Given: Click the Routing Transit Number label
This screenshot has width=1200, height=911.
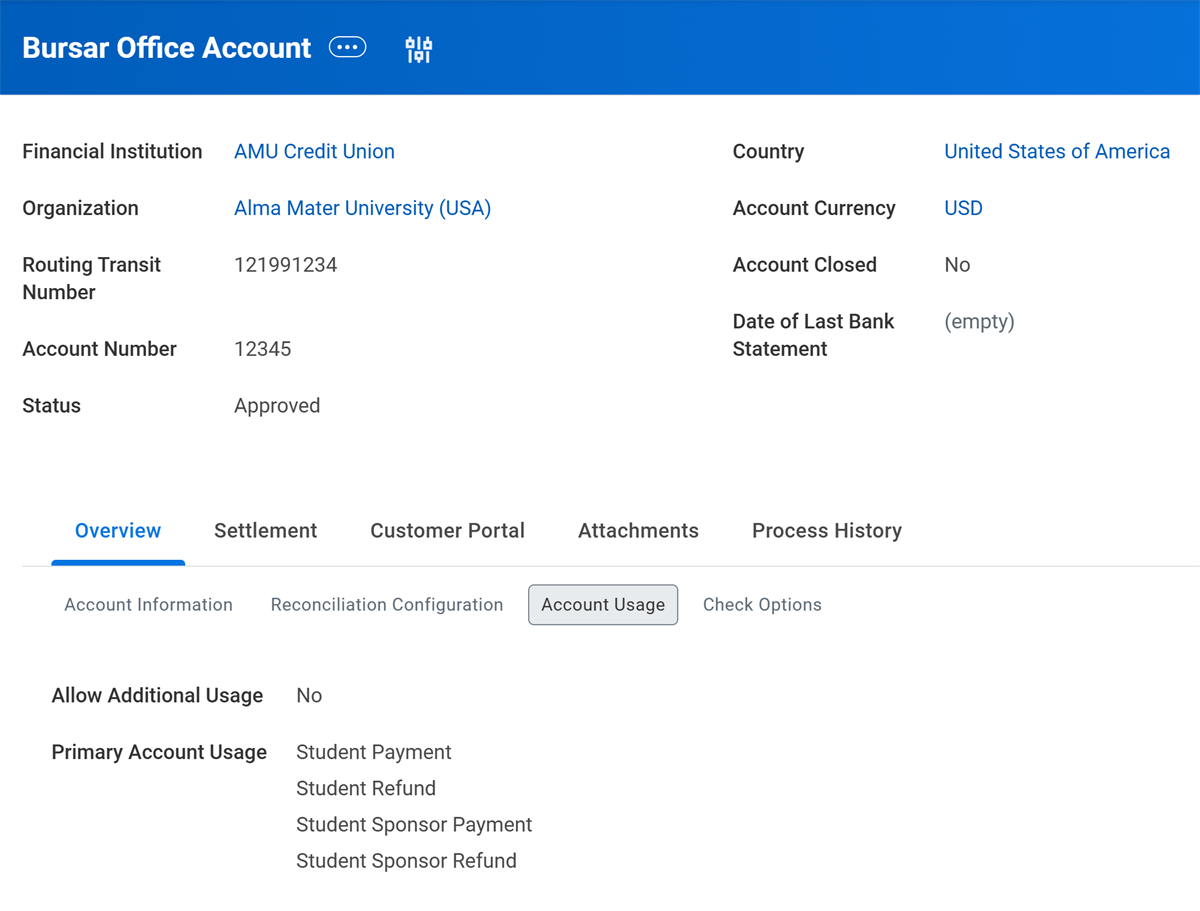Looking at the screenshot, I should pos(92,279).
